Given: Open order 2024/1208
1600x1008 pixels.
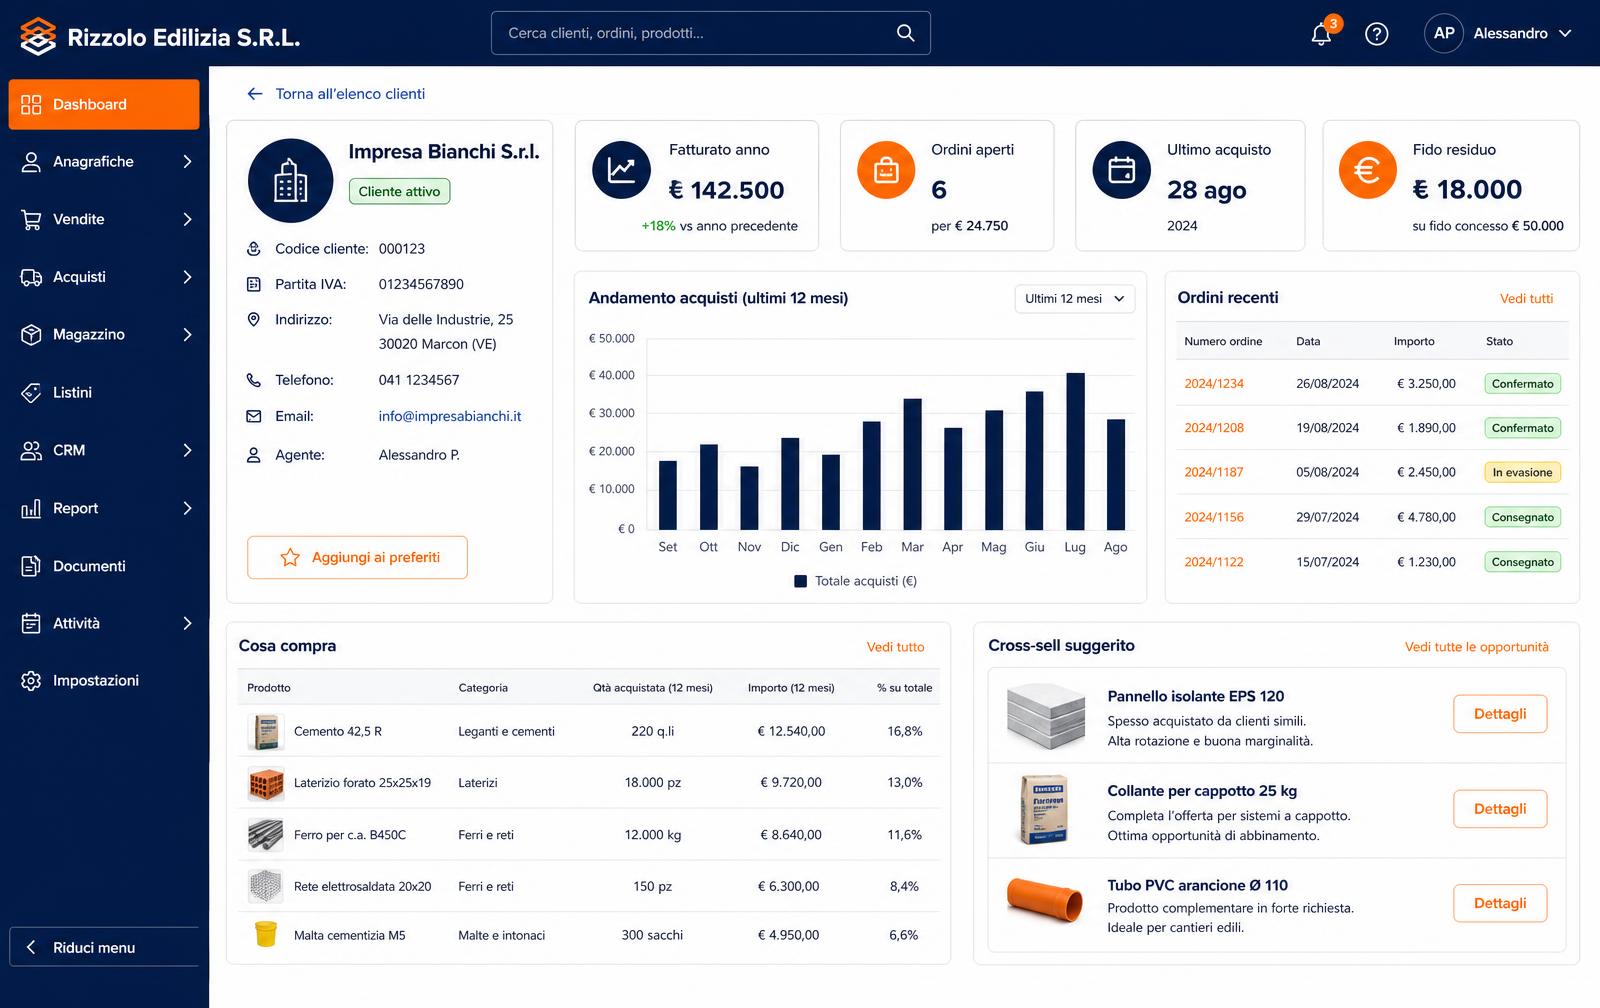Looking at the screenshot, I should click(1214, 428).
